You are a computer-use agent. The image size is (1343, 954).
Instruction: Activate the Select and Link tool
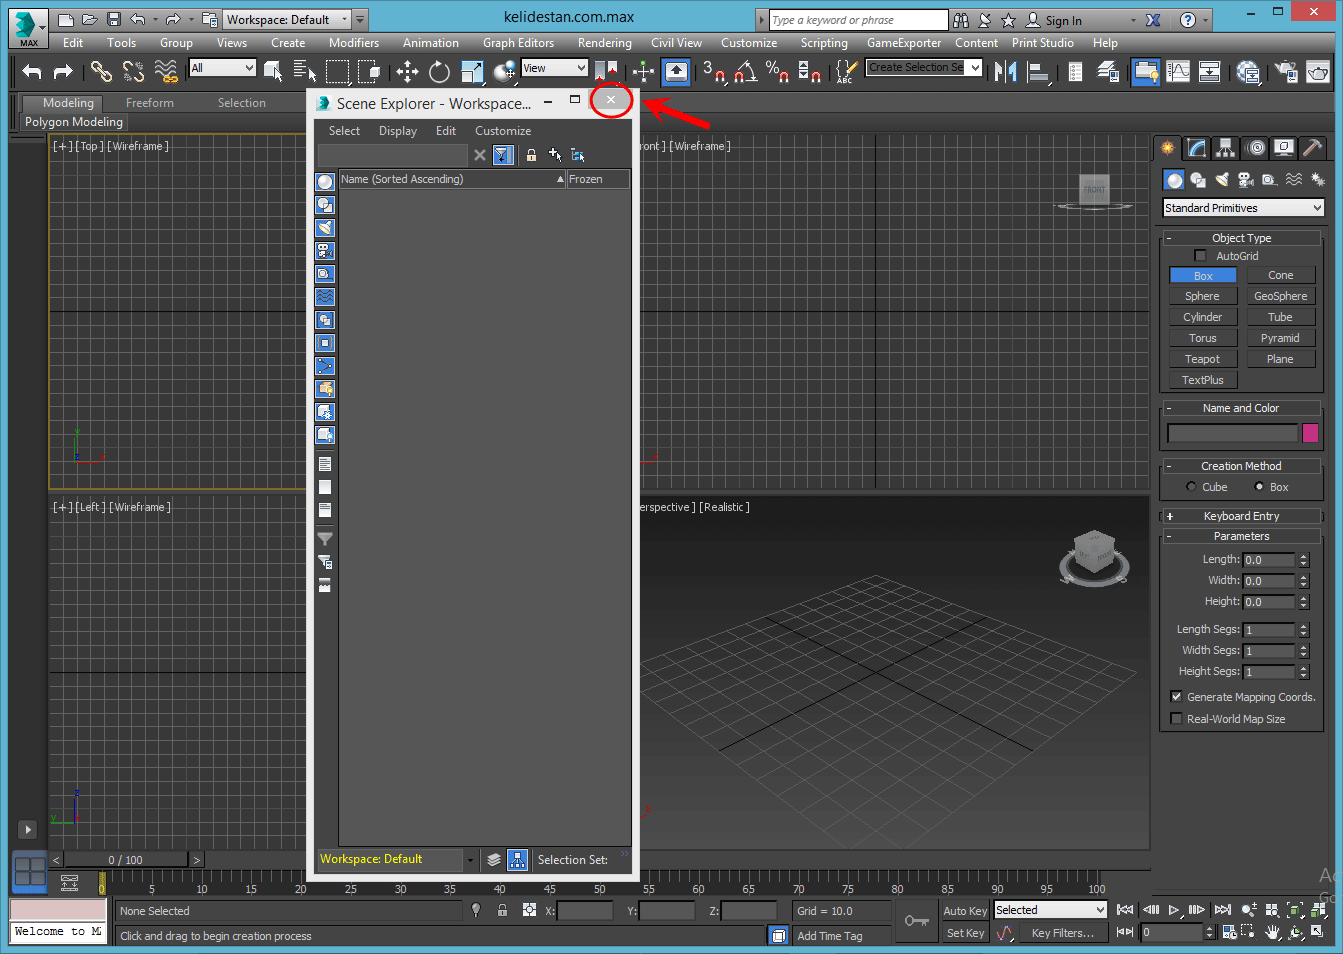tap(101, 70)
